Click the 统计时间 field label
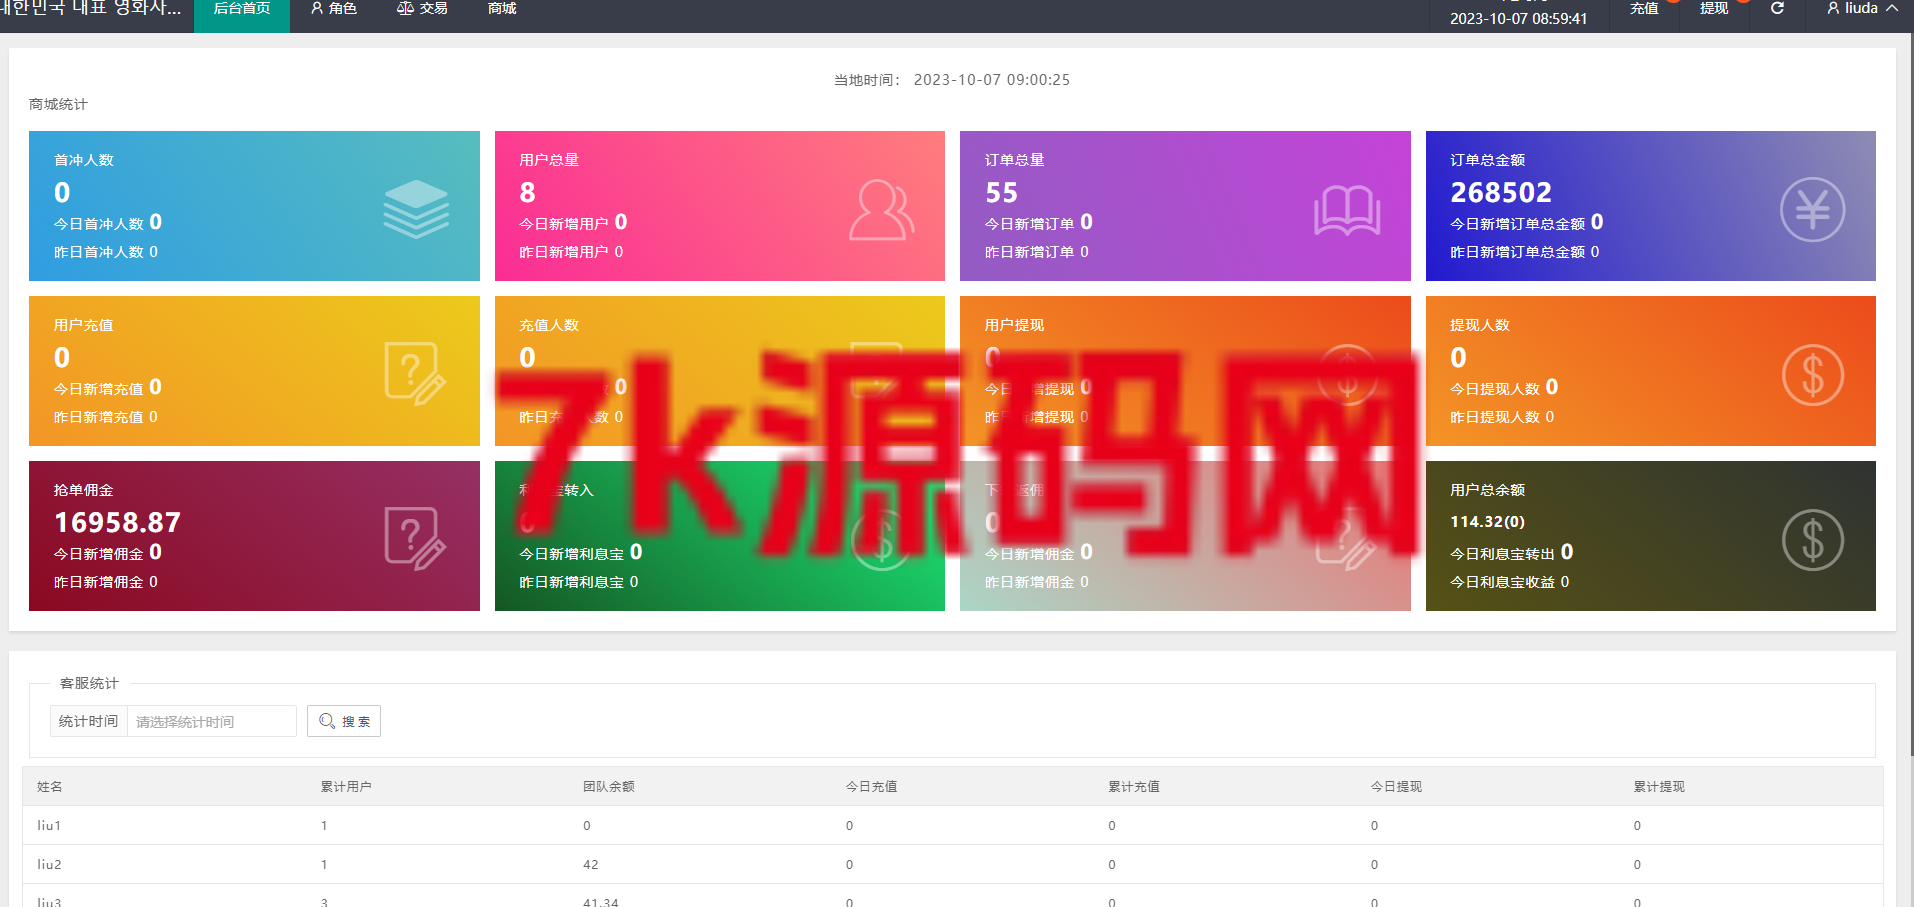Viewport: 1914px width, 907px height. [x=88, y=721]
